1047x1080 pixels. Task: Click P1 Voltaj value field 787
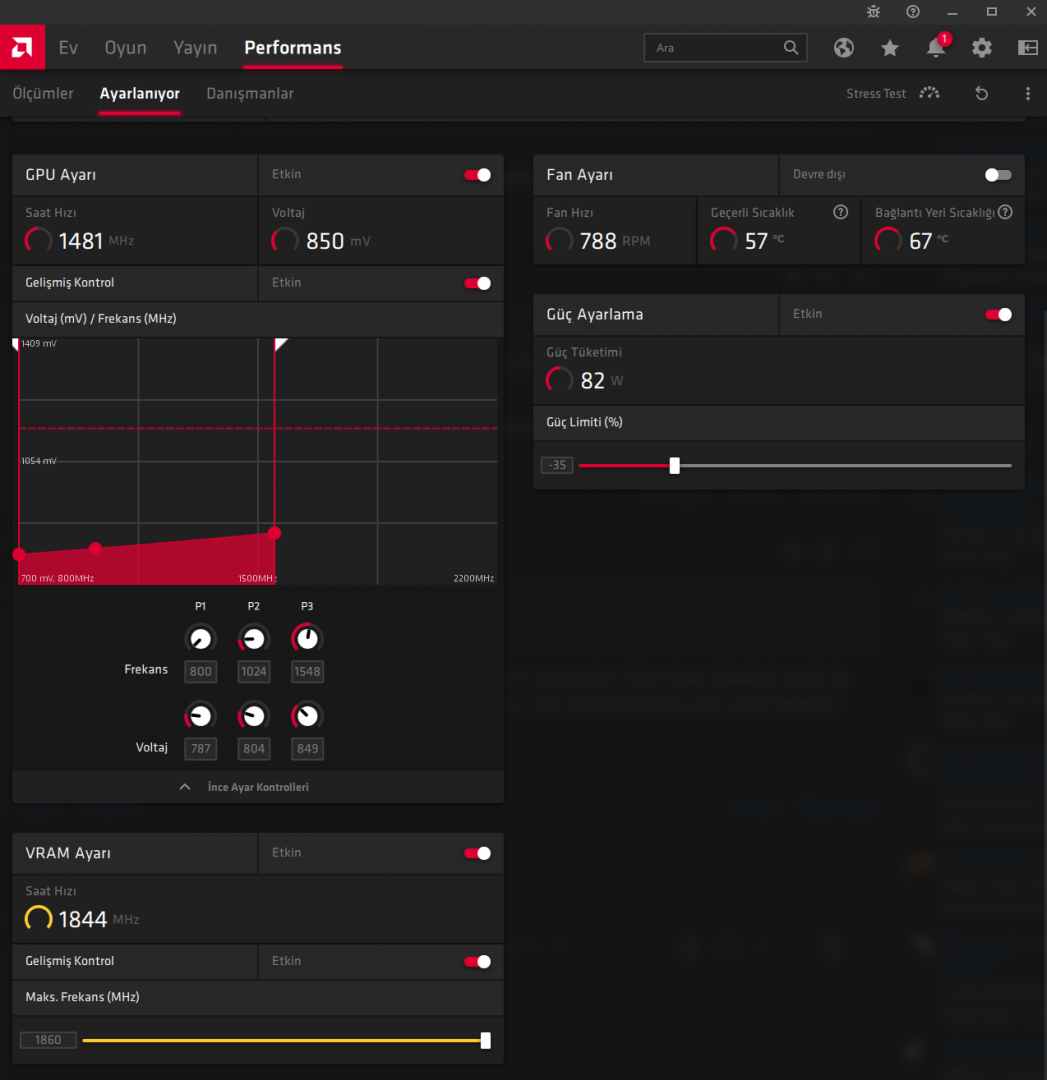pyautogui.click(x=200, y=749)
